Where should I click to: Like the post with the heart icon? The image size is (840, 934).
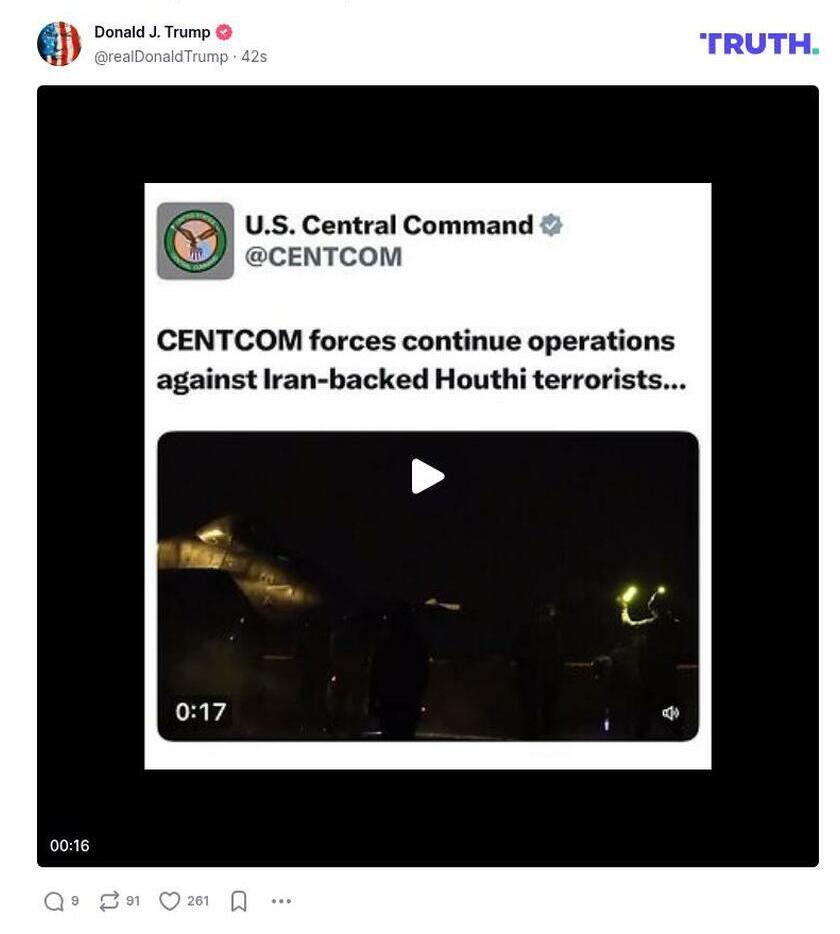pyautogui.click(x=169, y=901)
